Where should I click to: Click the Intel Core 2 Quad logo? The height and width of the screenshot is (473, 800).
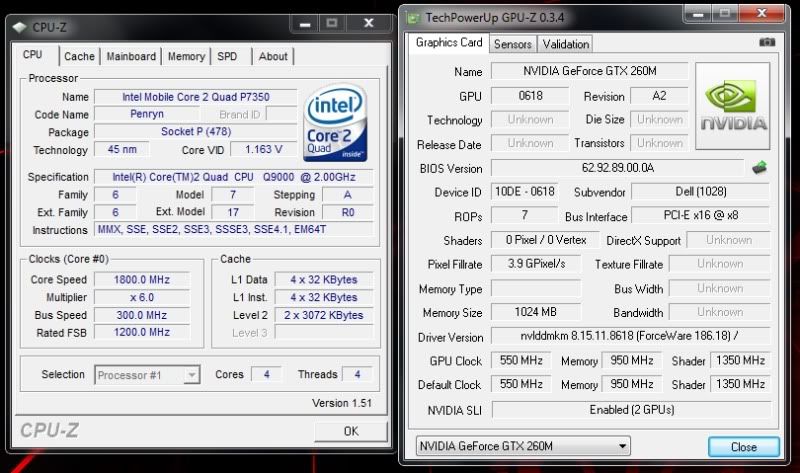(x=335, y=123)
